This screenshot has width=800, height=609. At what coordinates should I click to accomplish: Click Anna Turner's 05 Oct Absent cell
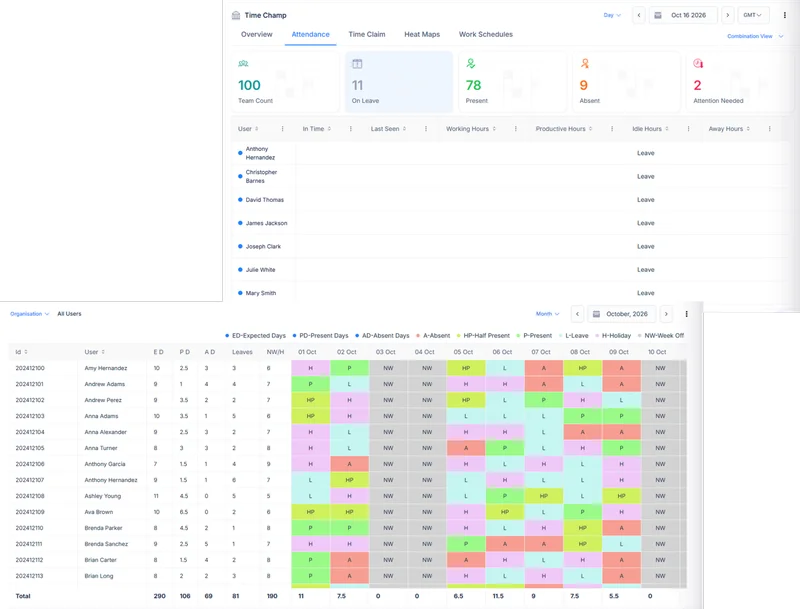(x=466, y=448)
